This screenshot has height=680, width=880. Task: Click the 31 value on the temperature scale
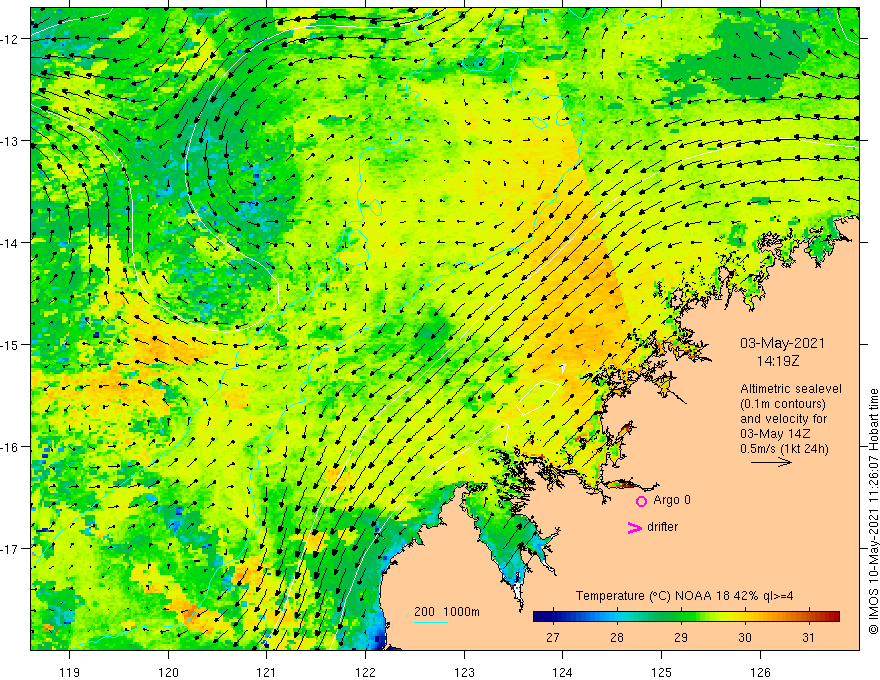pyautogui.click(x=808, y=638)
